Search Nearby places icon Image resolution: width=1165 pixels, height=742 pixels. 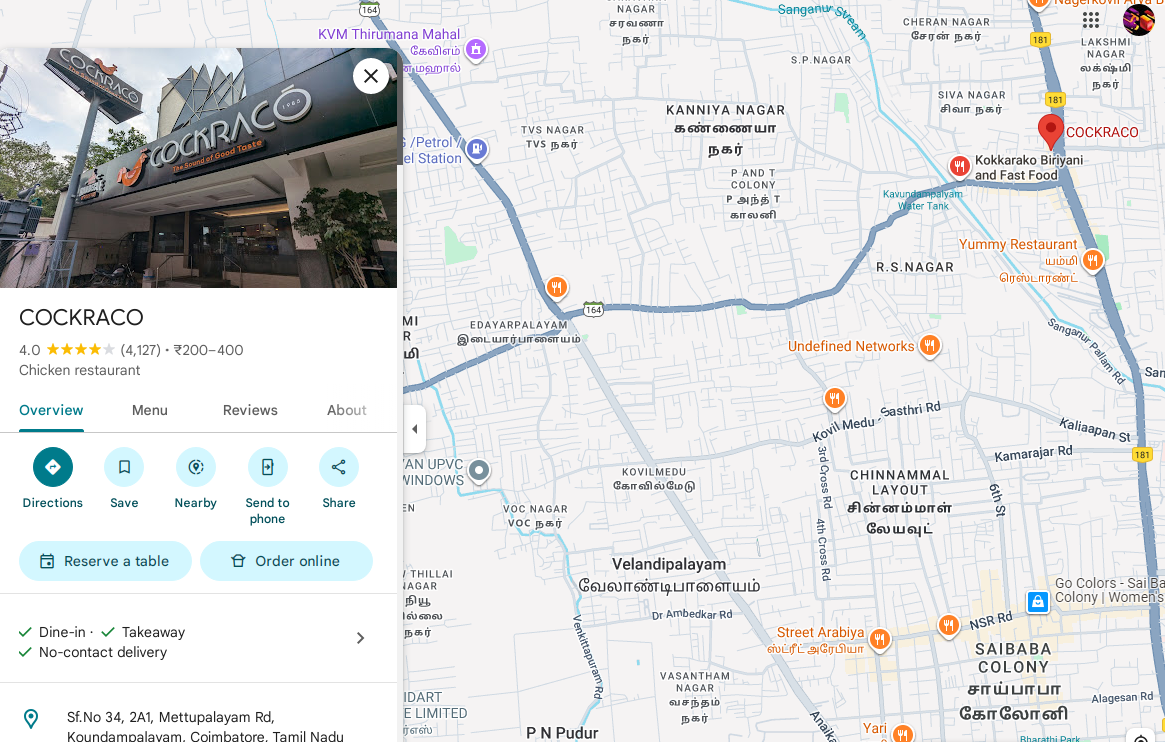195,466
